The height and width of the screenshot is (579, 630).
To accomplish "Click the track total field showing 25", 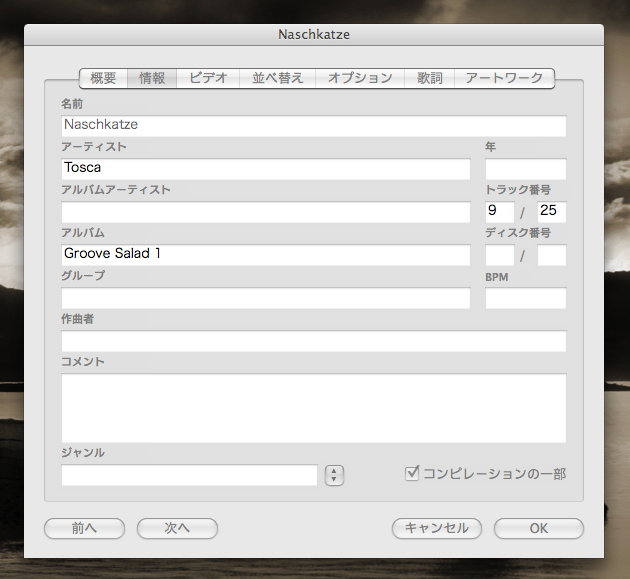I will click(x=552, y=212).
